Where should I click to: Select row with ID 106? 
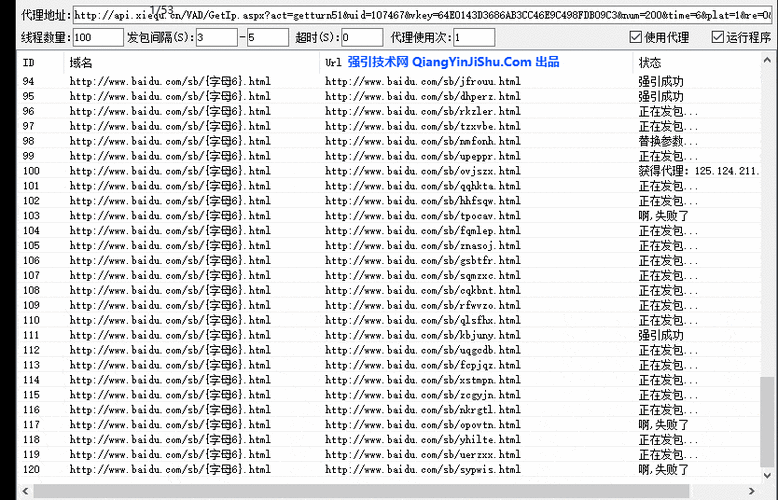[389, 260]
